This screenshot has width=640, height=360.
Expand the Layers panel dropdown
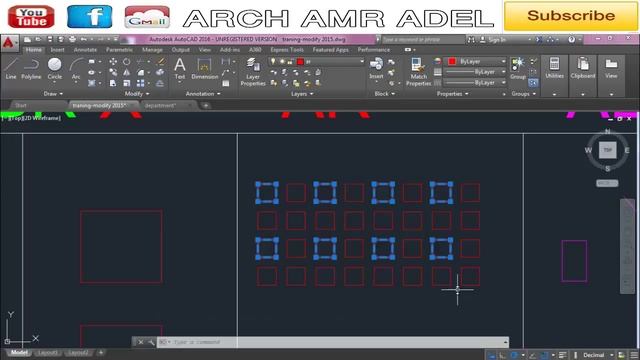(302, 94)
